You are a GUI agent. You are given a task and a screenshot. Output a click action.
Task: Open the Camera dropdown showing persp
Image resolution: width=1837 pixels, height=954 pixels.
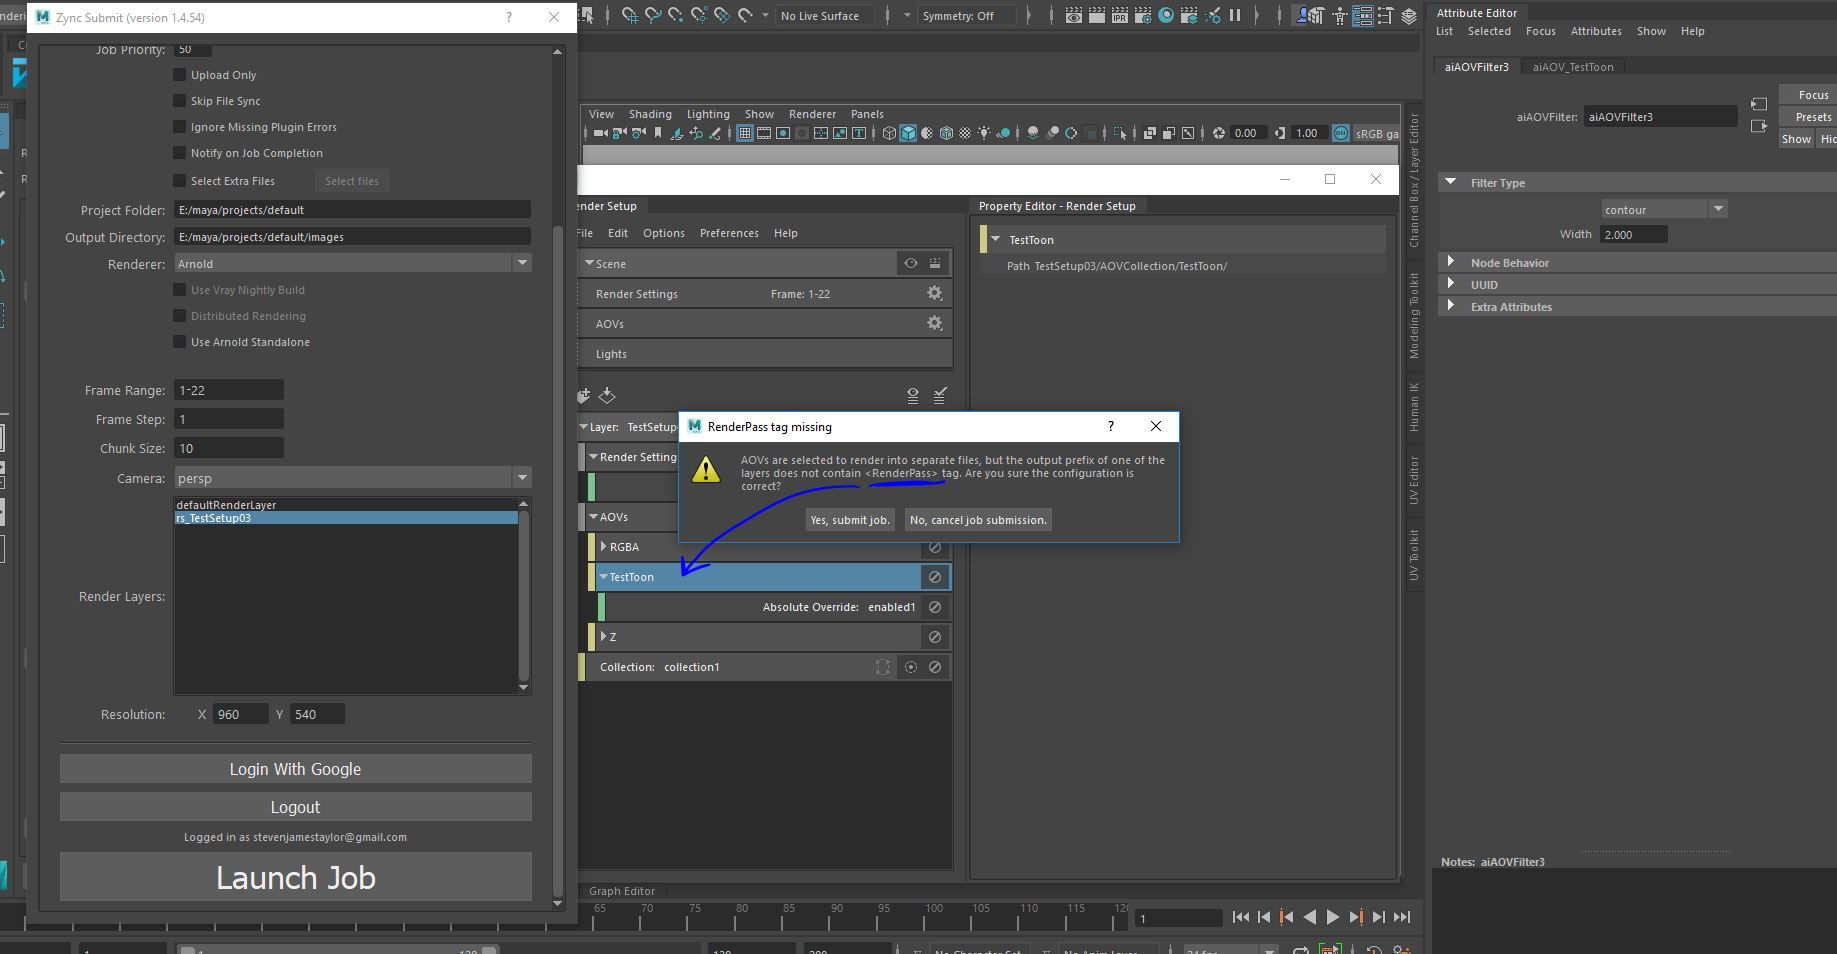pyautogui.click(x=352, y=478)
